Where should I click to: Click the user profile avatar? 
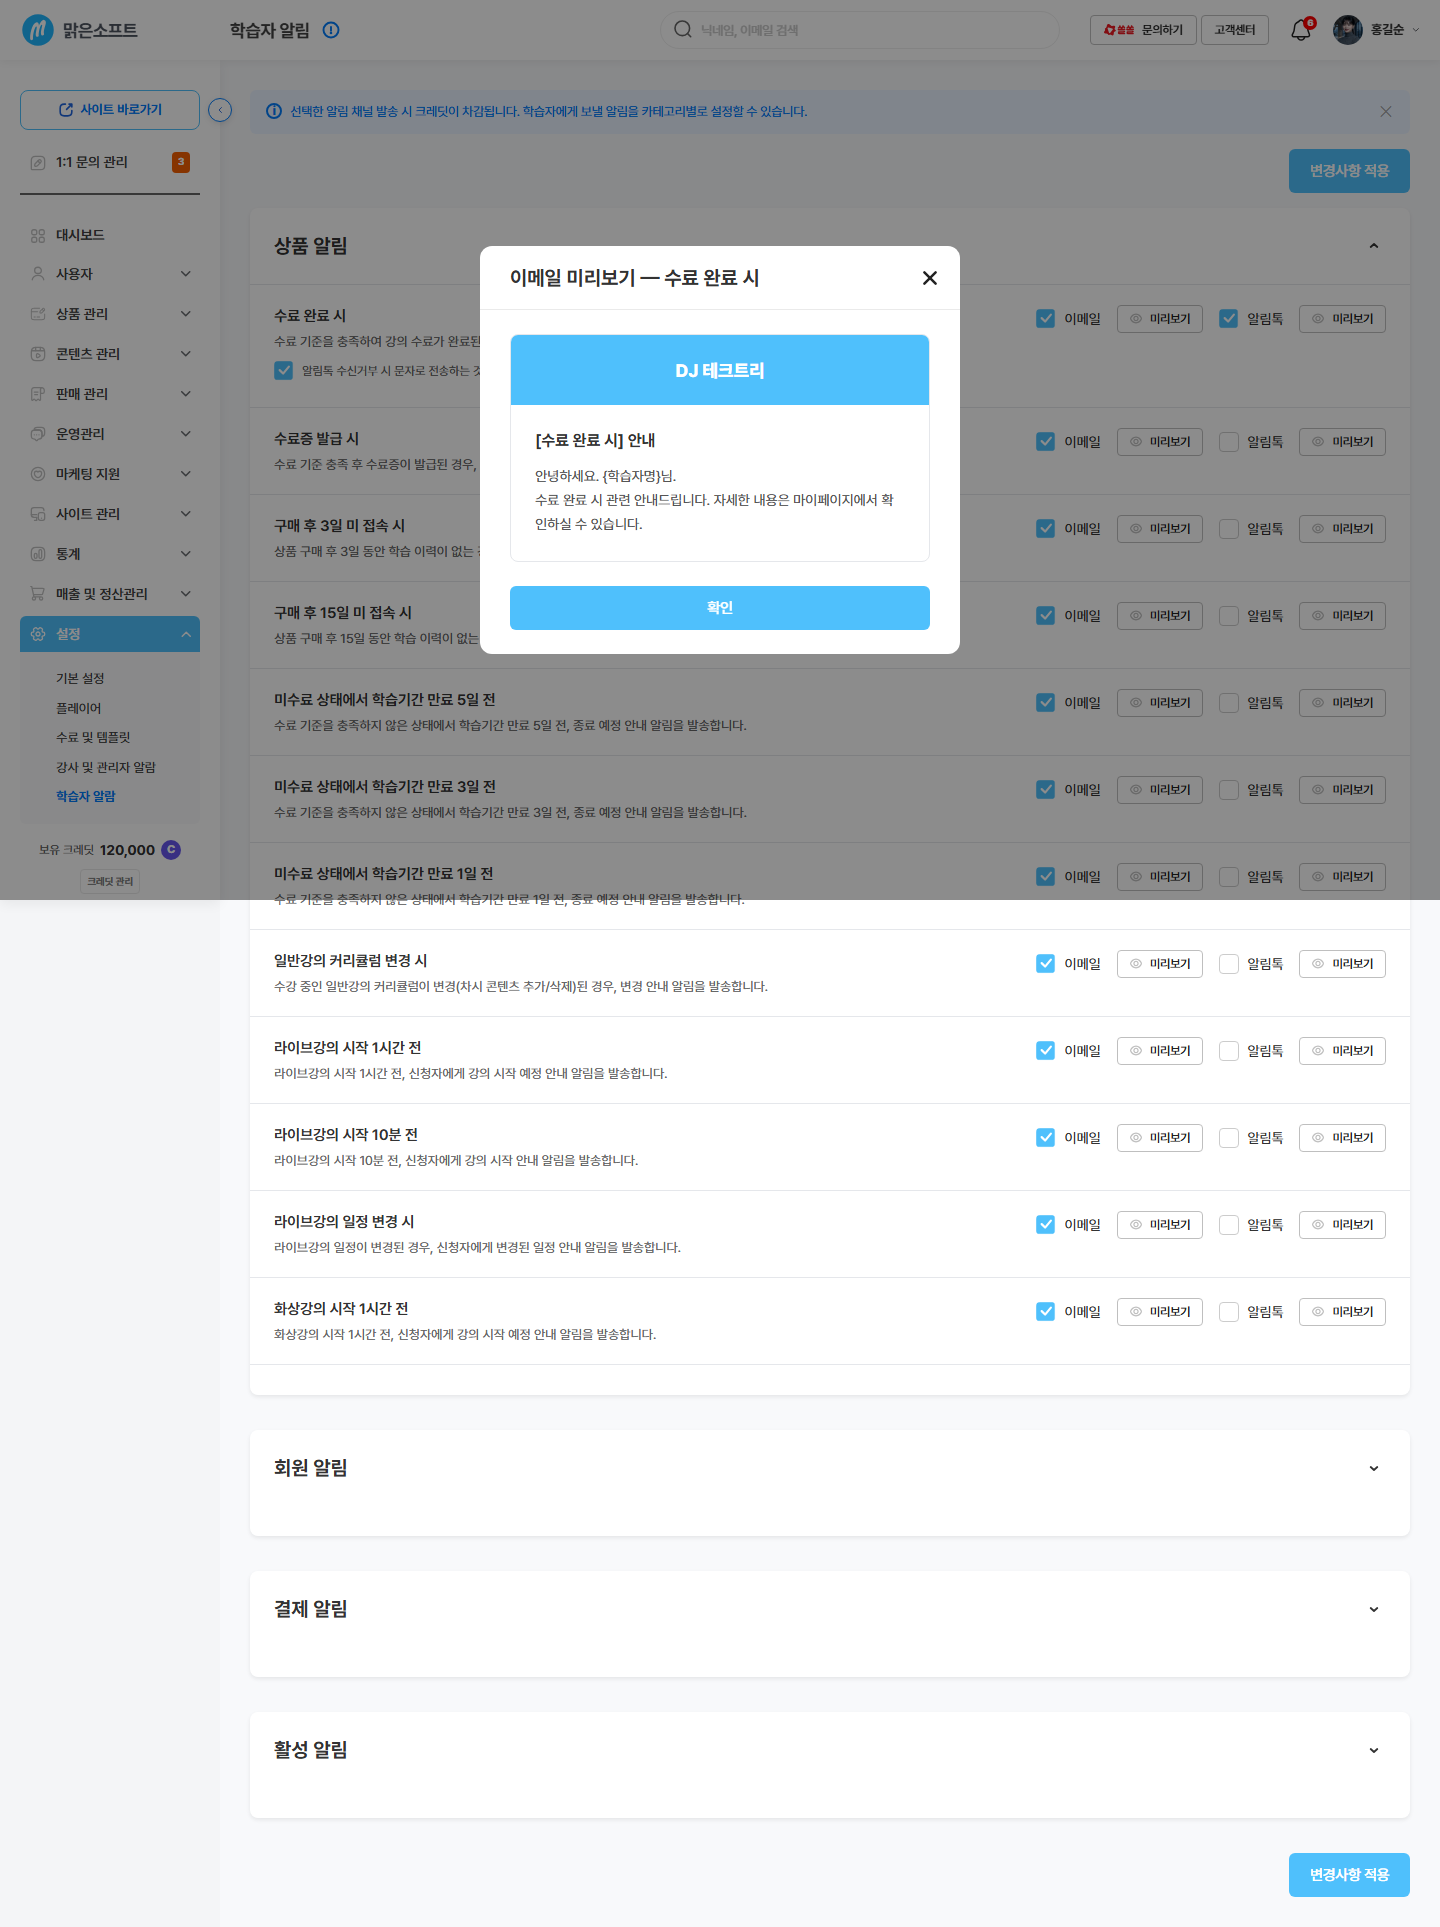click(x=1348, y=30)
